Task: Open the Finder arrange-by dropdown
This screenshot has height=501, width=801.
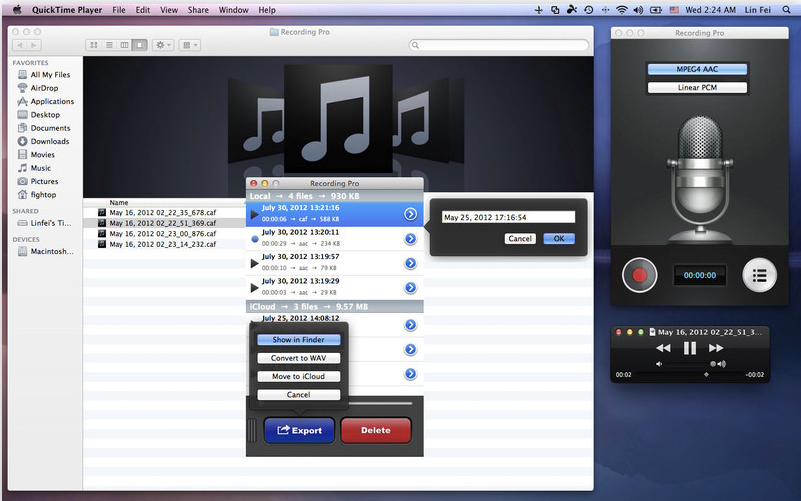Action: (x=190, y=45)
